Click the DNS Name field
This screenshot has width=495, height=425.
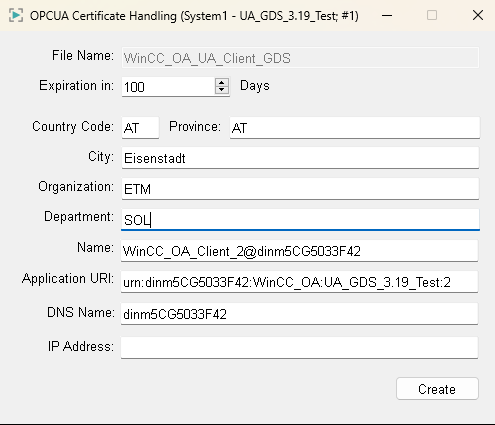click(299, 314)
